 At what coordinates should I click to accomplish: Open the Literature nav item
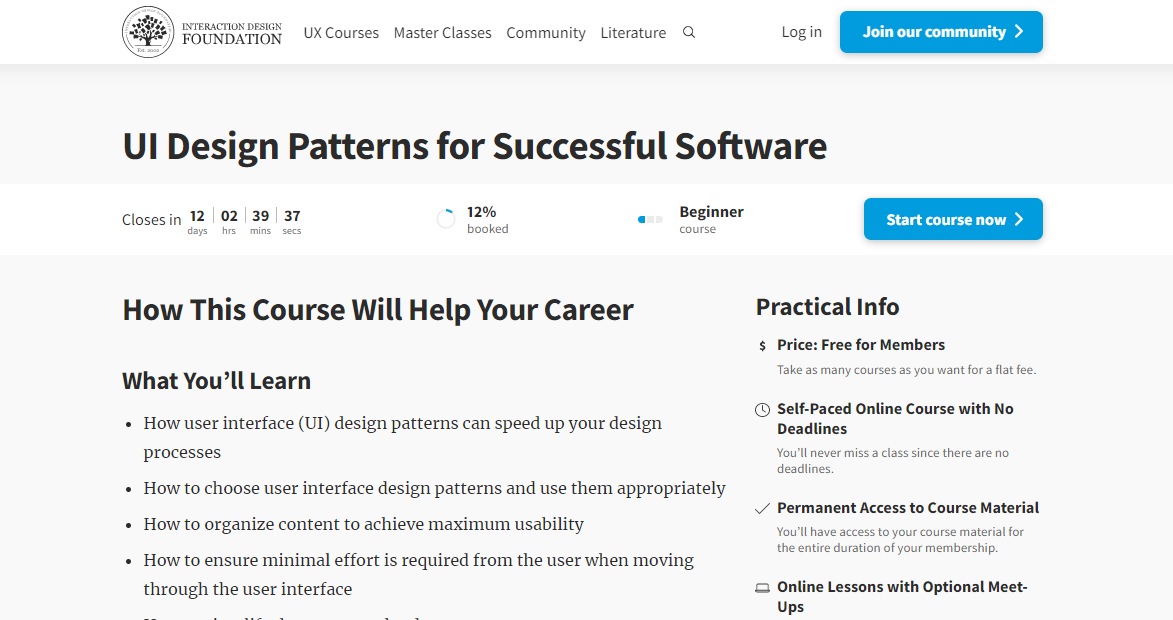(x=633, y=33)
